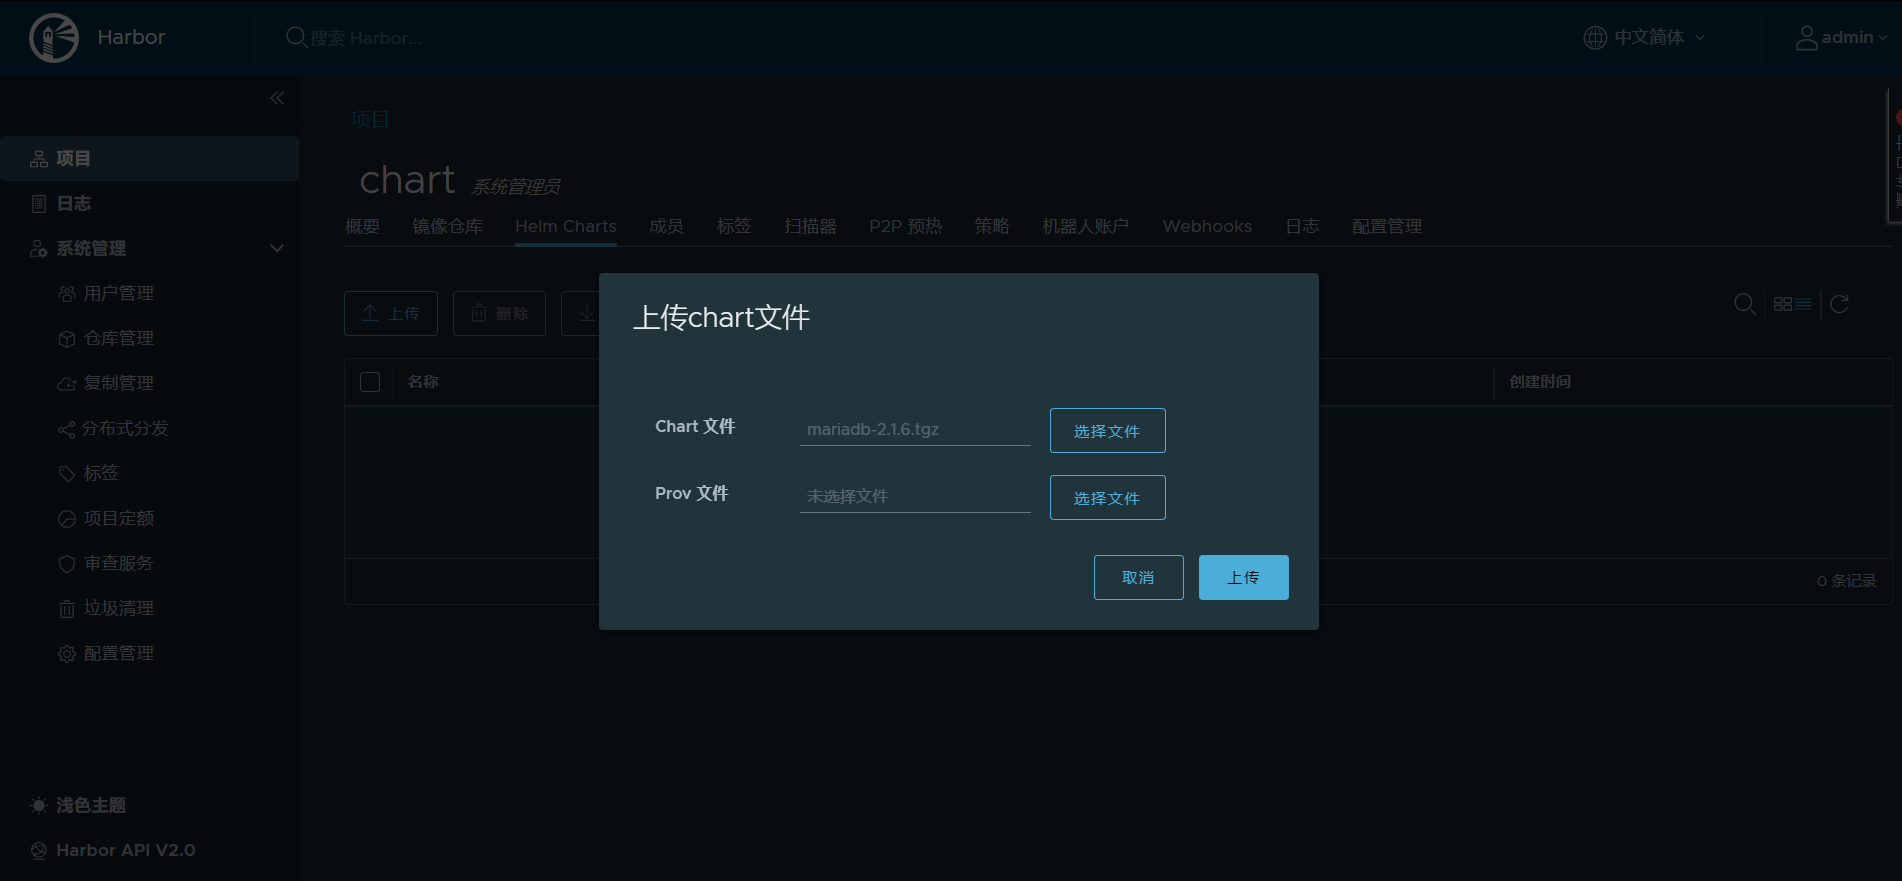This screenshot has height=881, width=1902.
Task: Click the 分布式分发 share icon
Action: [66, 429]
